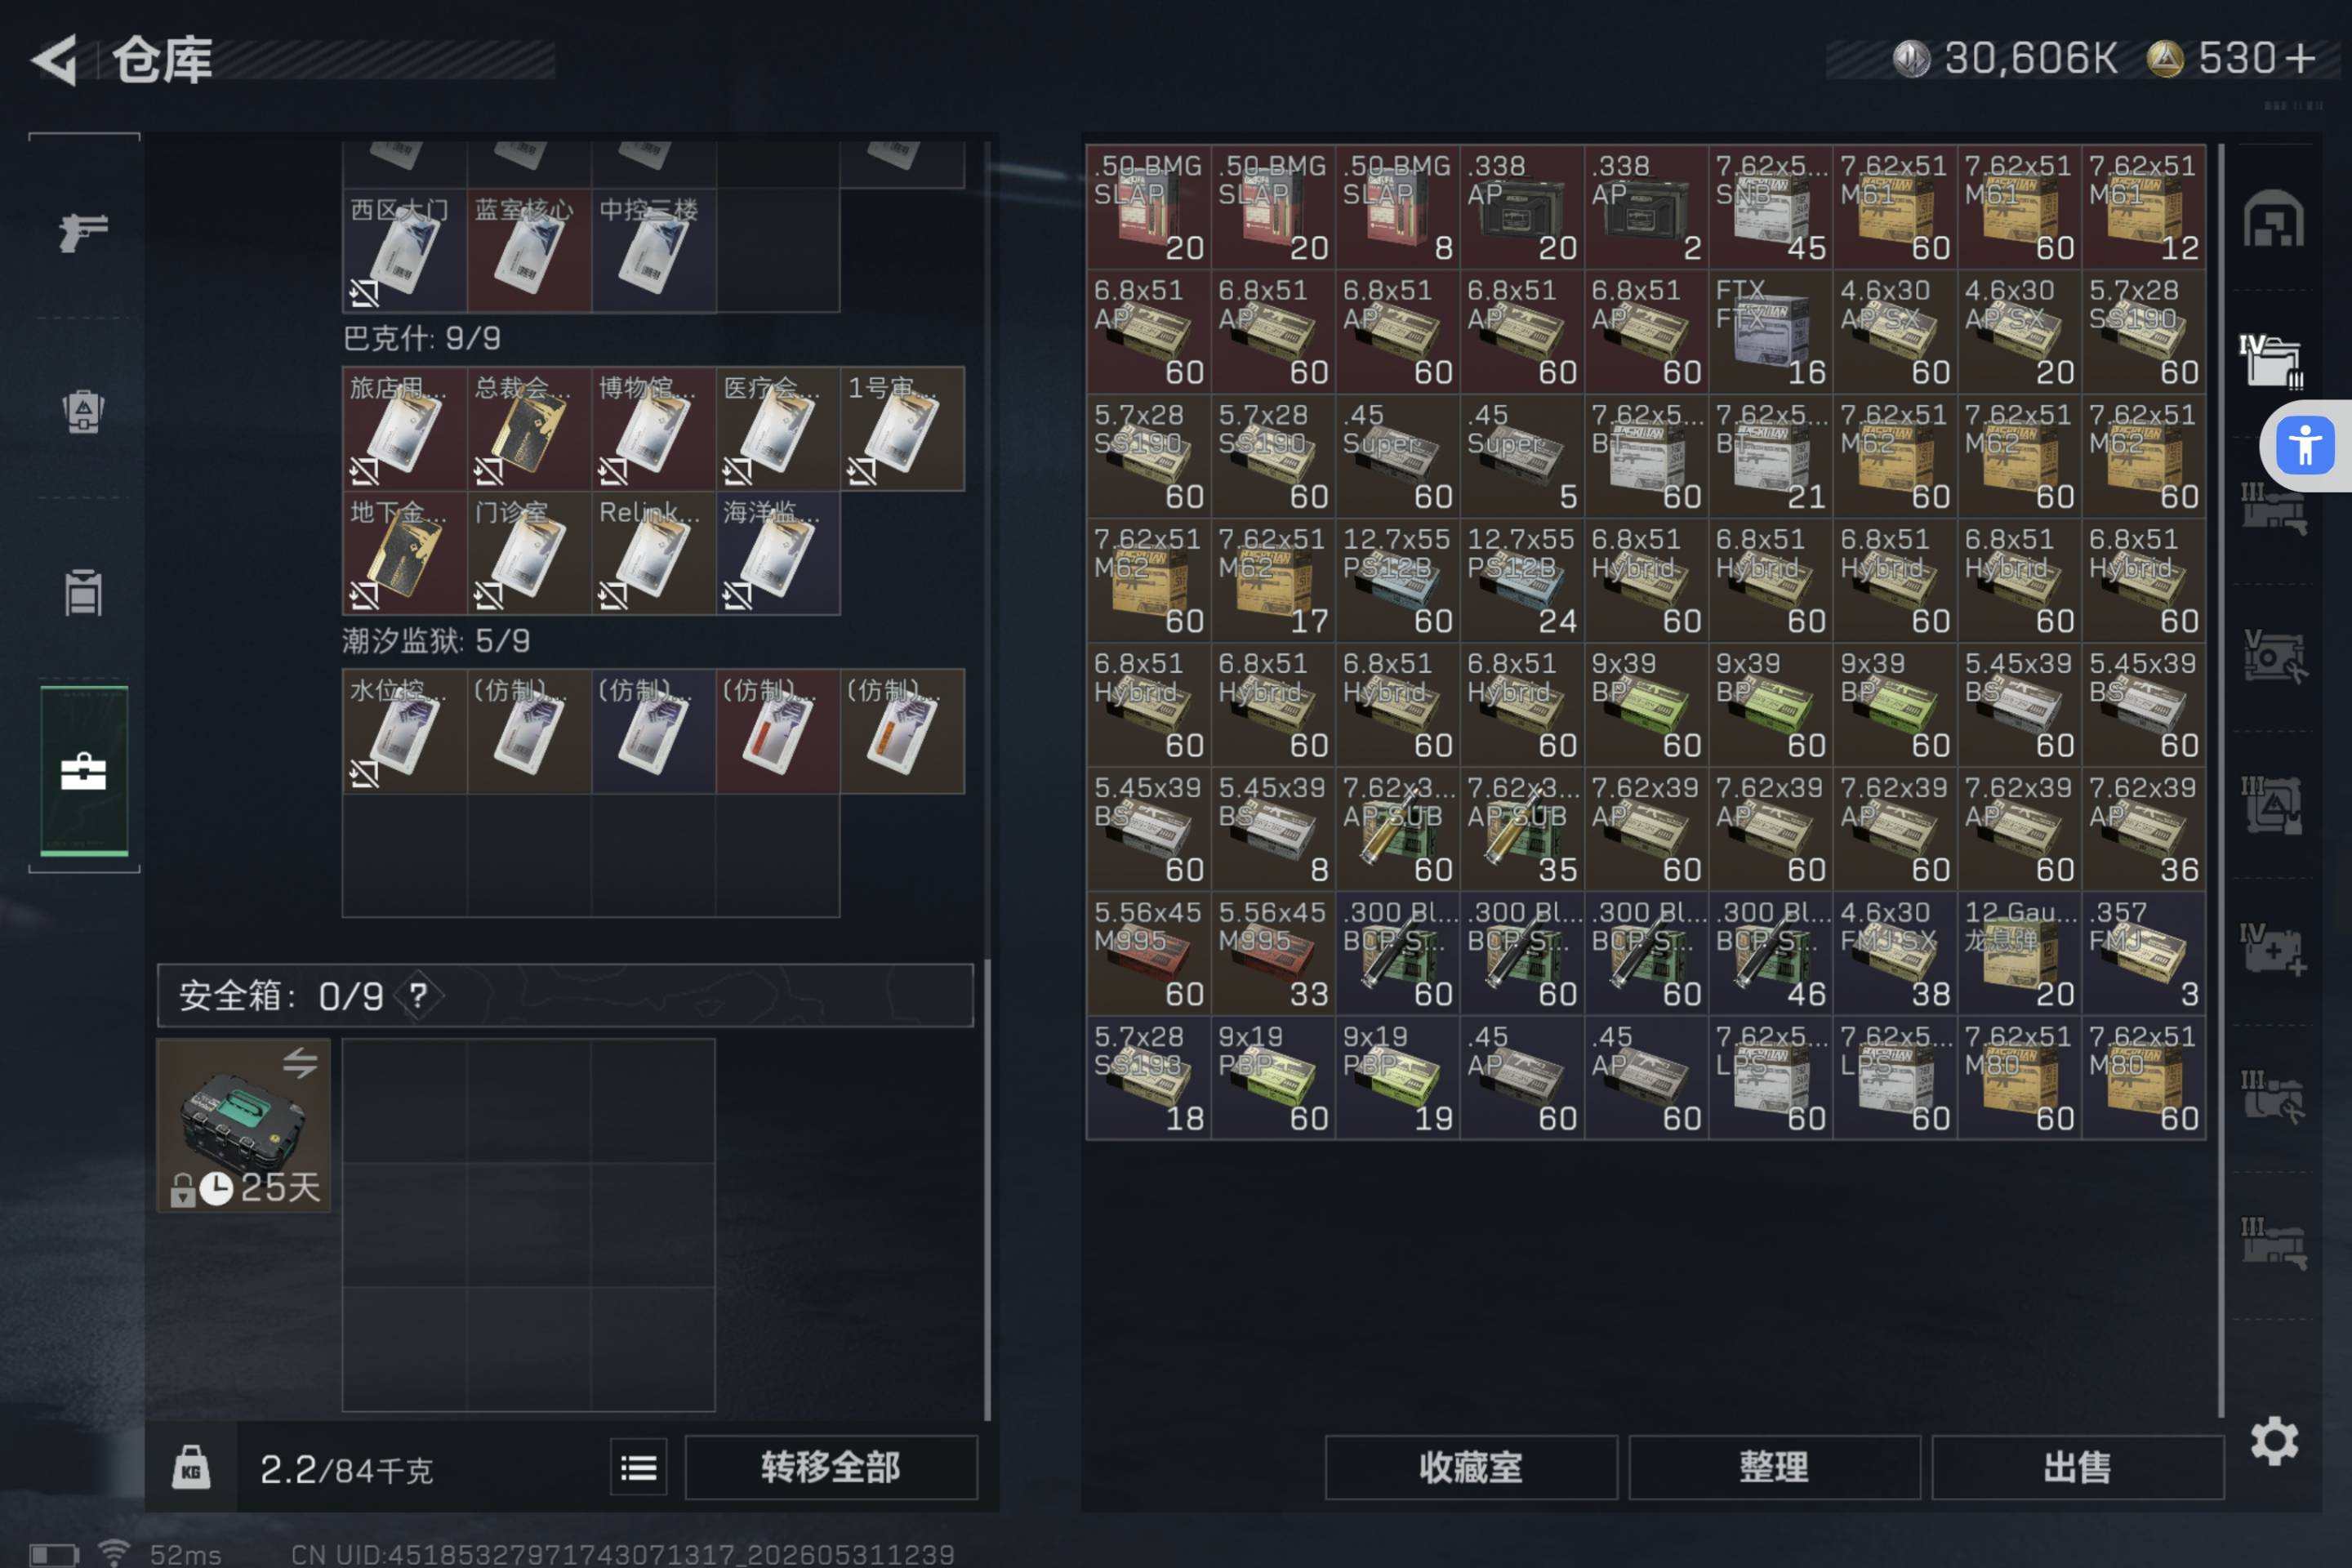Click 整理 to sort the stash

click(x=1774, y=1467)
